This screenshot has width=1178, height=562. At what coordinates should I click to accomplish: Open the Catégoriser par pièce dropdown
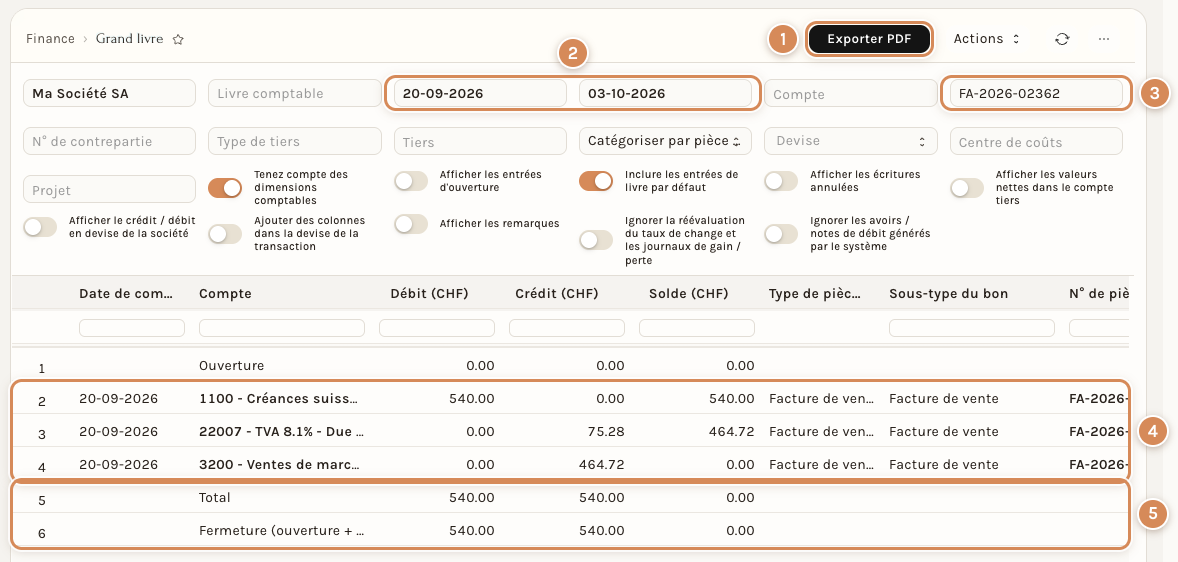pos(665,140)
